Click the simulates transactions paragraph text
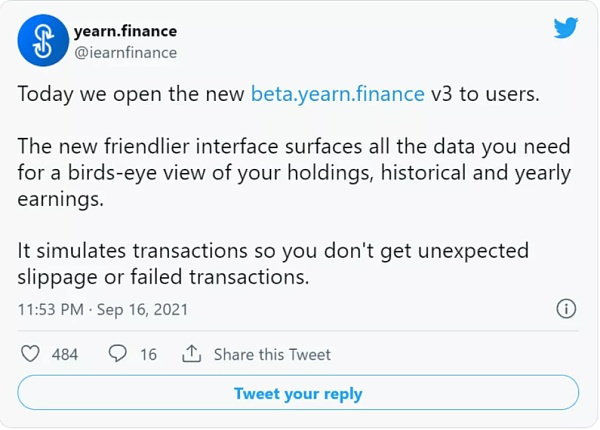 [x=273, y=264]
